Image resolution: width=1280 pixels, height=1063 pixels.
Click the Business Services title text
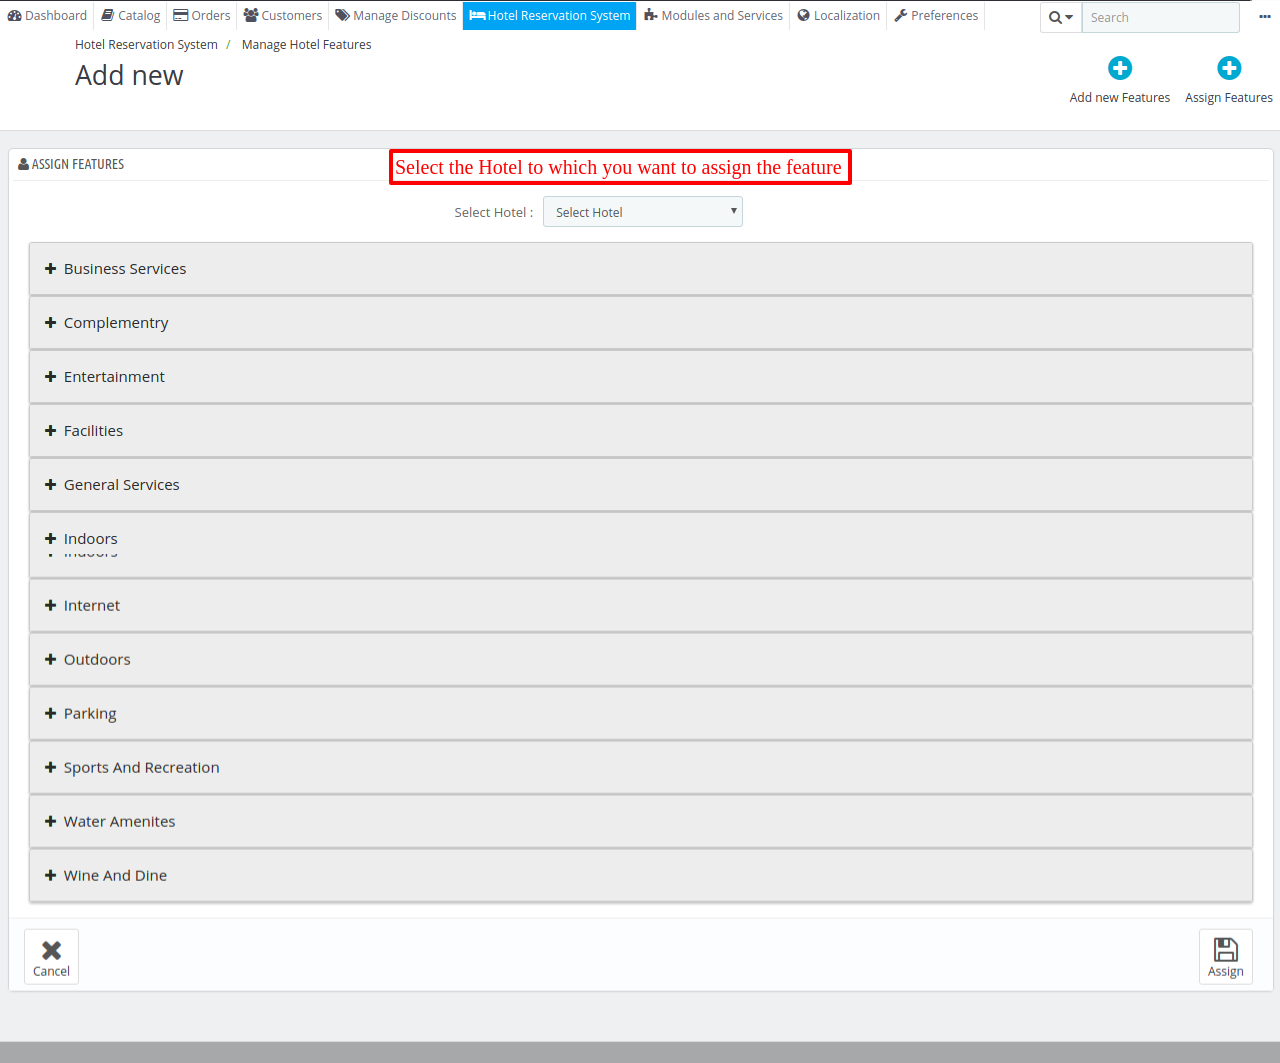[125, 269]
